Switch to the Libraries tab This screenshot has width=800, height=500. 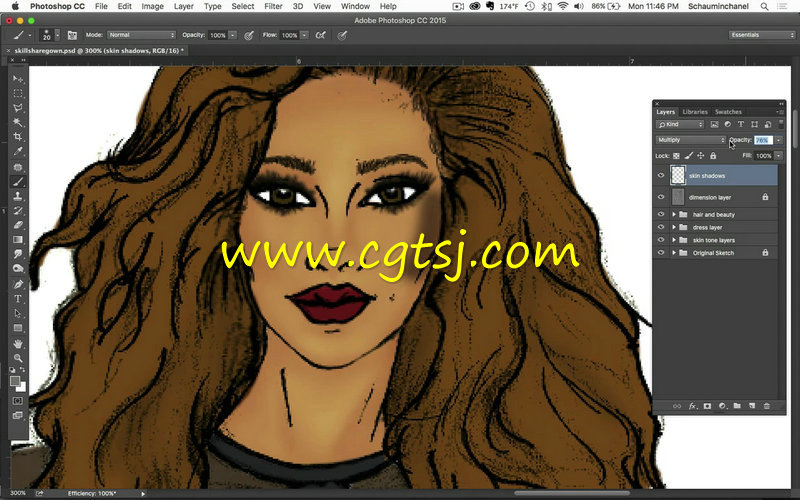tap(695, 112)
